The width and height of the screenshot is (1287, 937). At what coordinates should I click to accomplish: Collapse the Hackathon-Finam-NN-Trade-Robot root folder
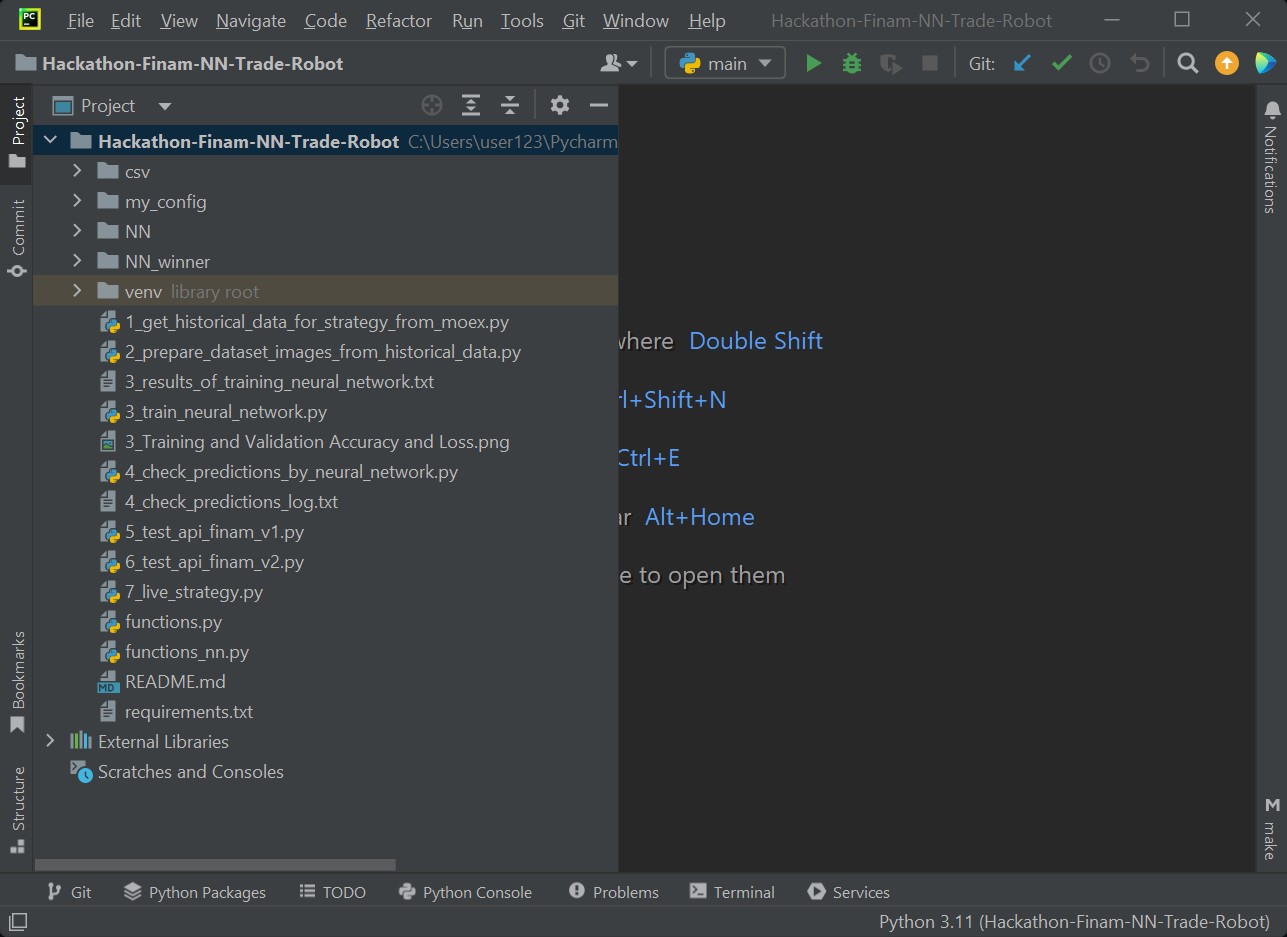pyautogui.click(x=51, y=141)
